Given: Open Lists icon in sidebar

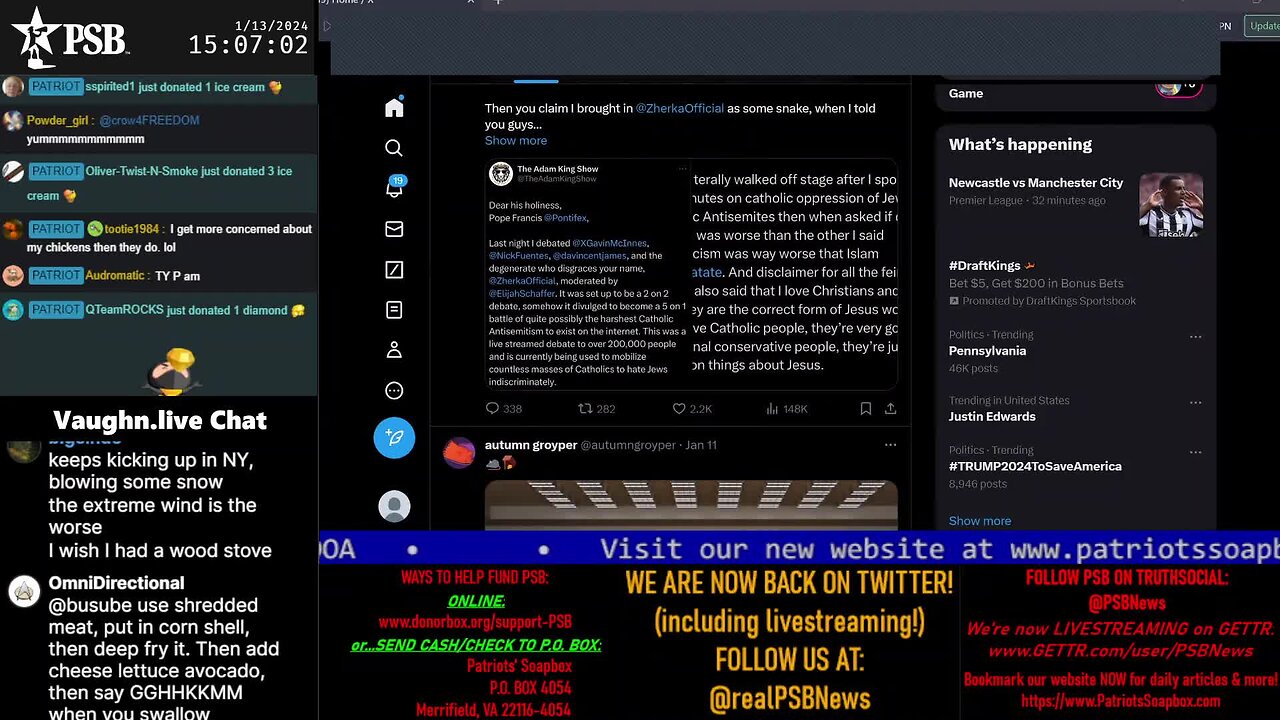Looking at the screenshot, I should (394, 310).
